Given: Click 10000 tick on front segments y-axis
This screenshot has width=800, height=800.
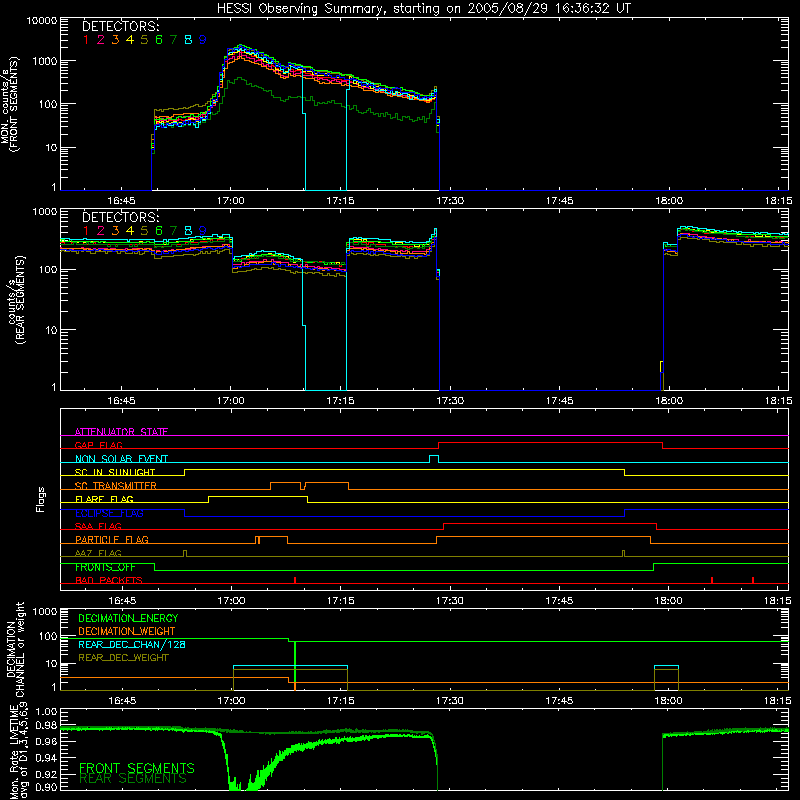Looking at the screenshot, I should tap(41, 21).
